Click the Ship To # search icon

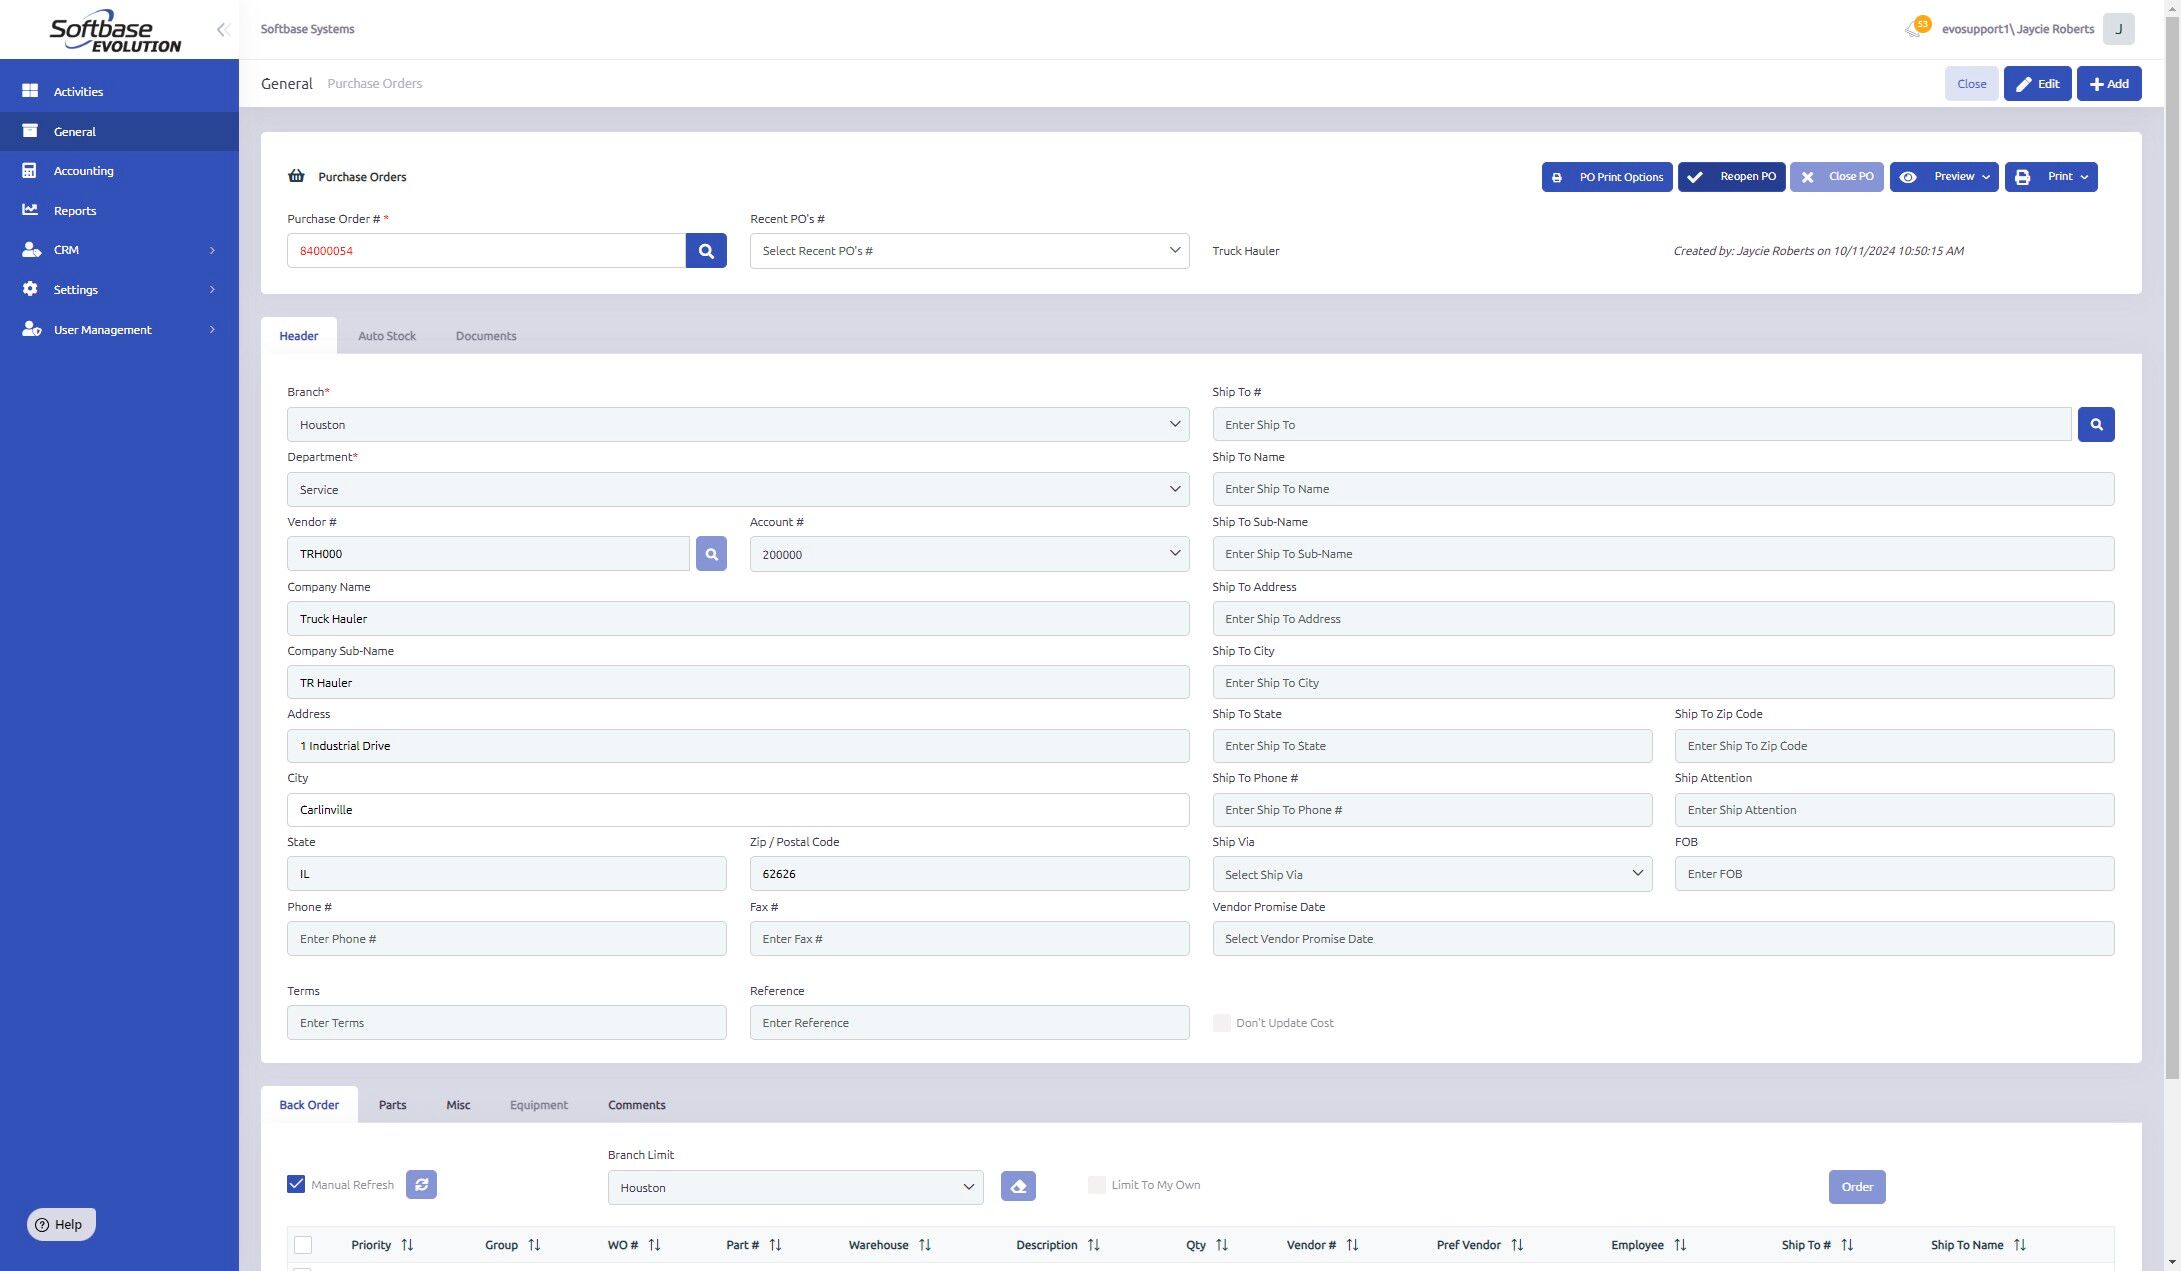tap(2096, 425)
